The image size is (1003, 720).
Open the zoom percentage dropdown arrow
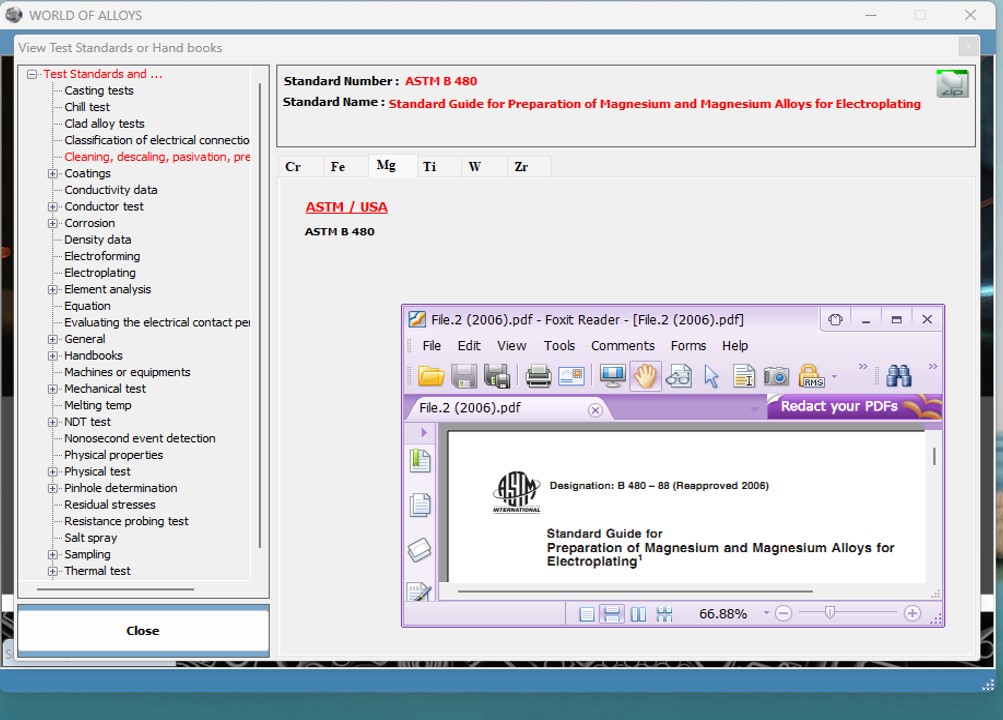tap(766, 613)
